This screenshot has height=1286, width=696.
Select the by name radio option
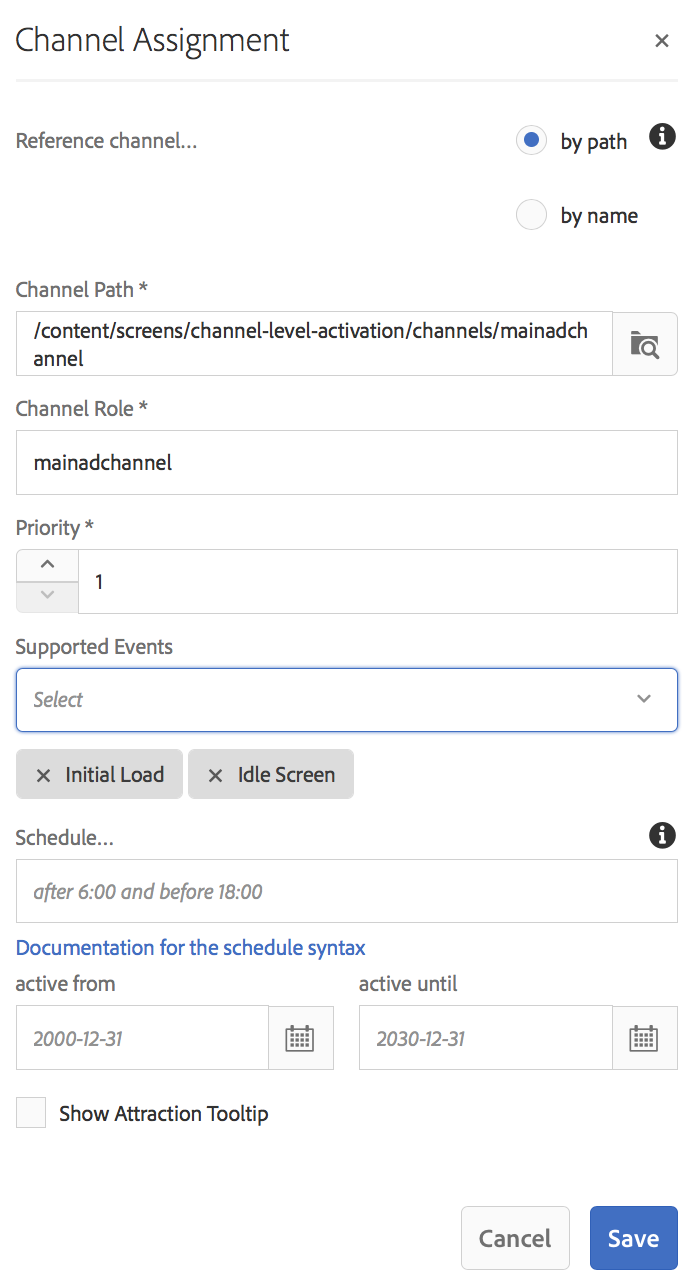(x=531, y=215)
